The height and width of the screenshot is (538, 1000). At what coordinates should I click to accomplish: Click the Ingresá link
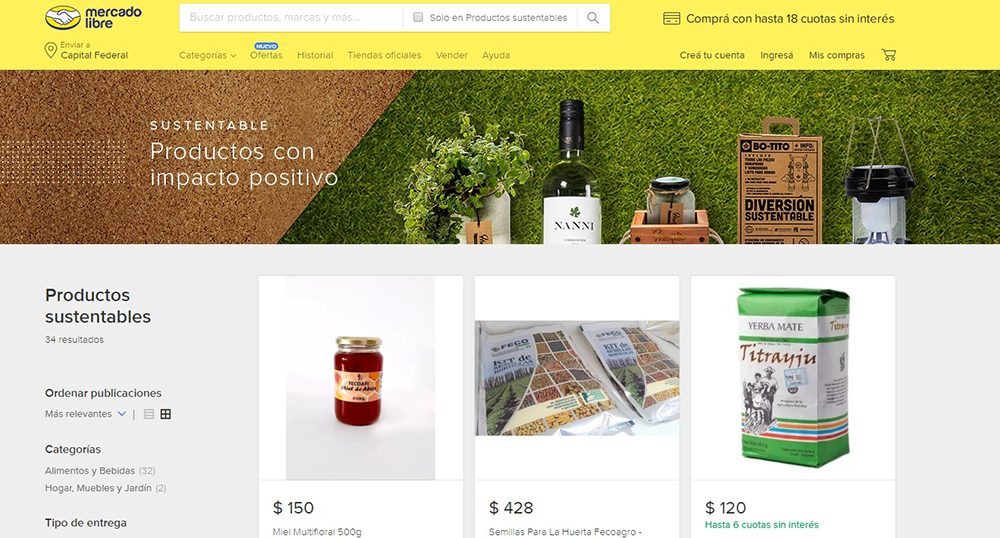(777, 55)
